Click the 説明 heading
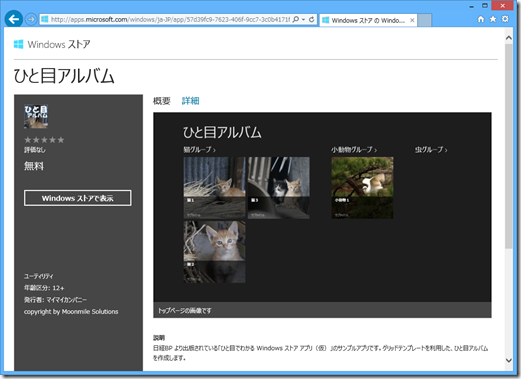Viewport: 521px width, 379px height. pyautogui.click(x=159, y=338)
